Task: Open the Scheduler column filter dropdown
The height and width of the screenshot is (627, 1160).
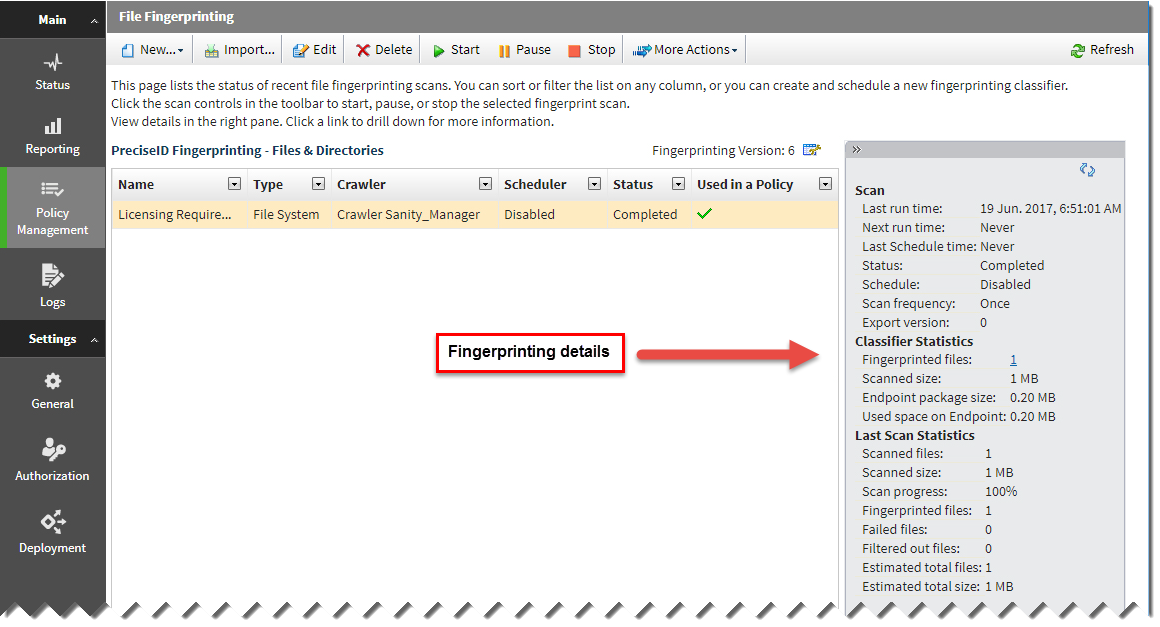Action: pyautogui.click(x=594, y=184)
